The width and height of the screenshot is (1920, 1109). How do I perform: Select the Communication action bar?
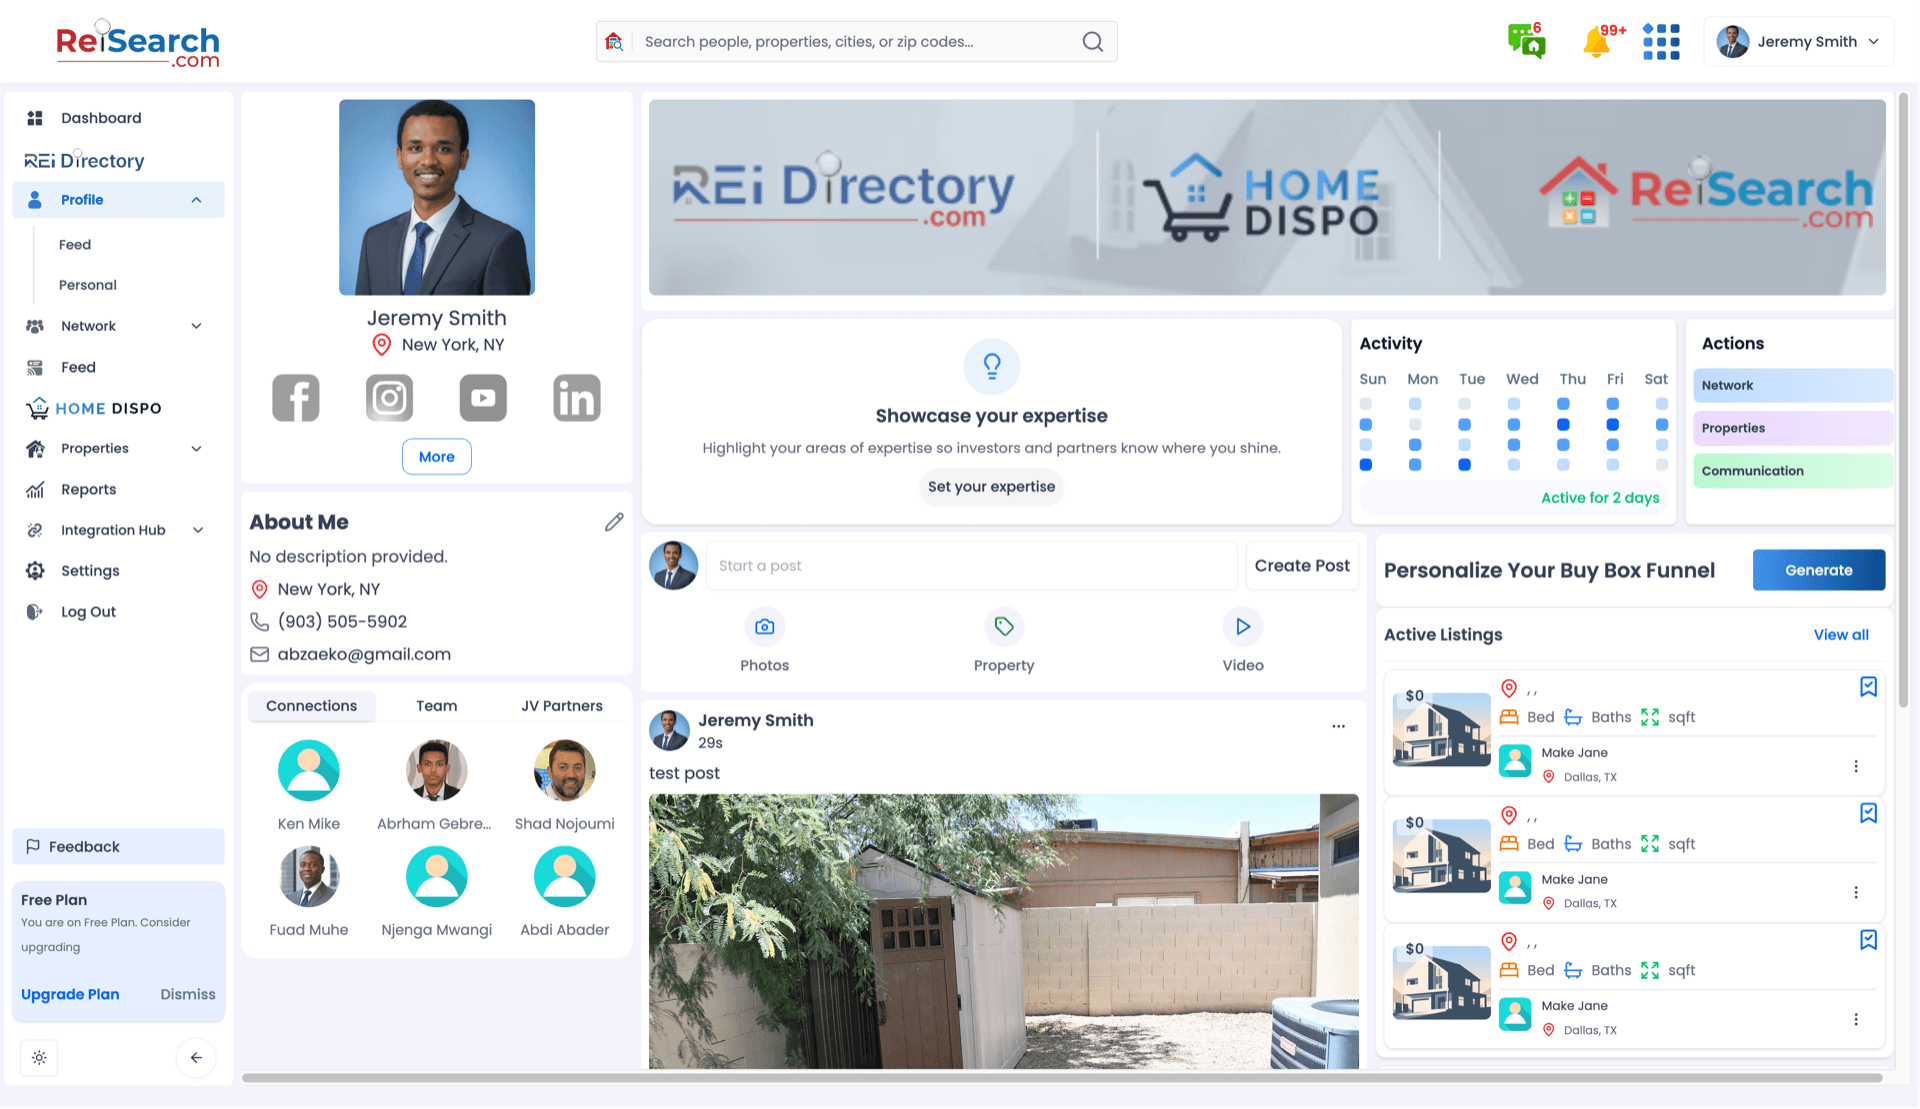pos(1792,471)
